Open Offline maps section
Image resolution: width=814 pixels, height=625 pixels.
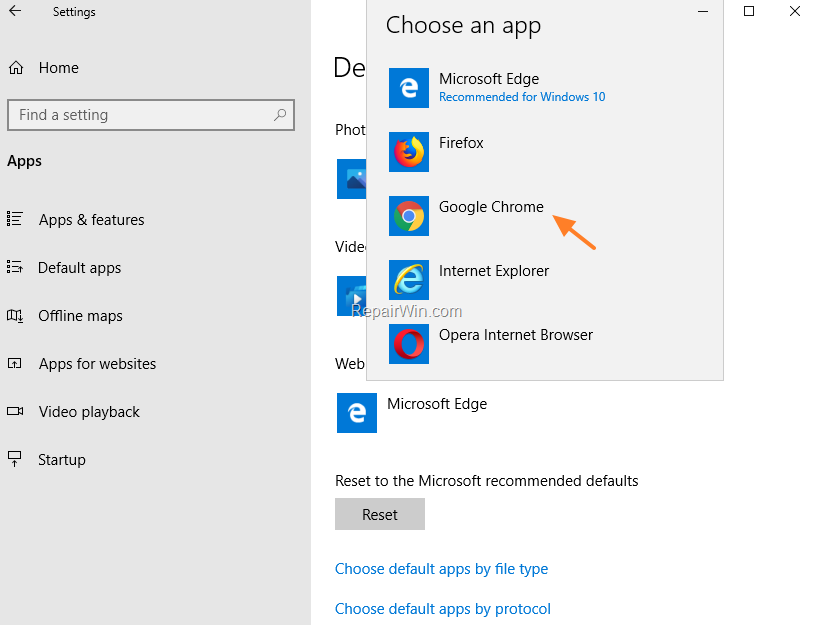click(80, 316)
